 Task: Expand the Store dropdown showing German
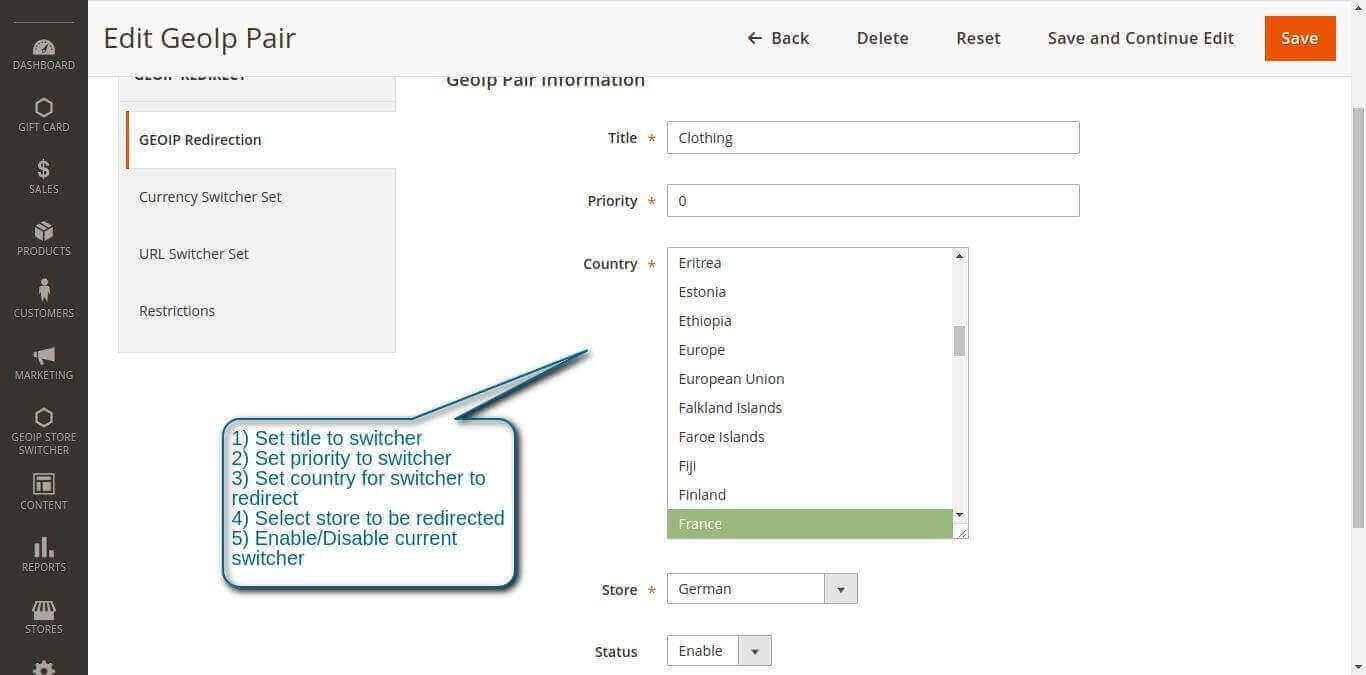pyautogui.click(x=761, y=589)
